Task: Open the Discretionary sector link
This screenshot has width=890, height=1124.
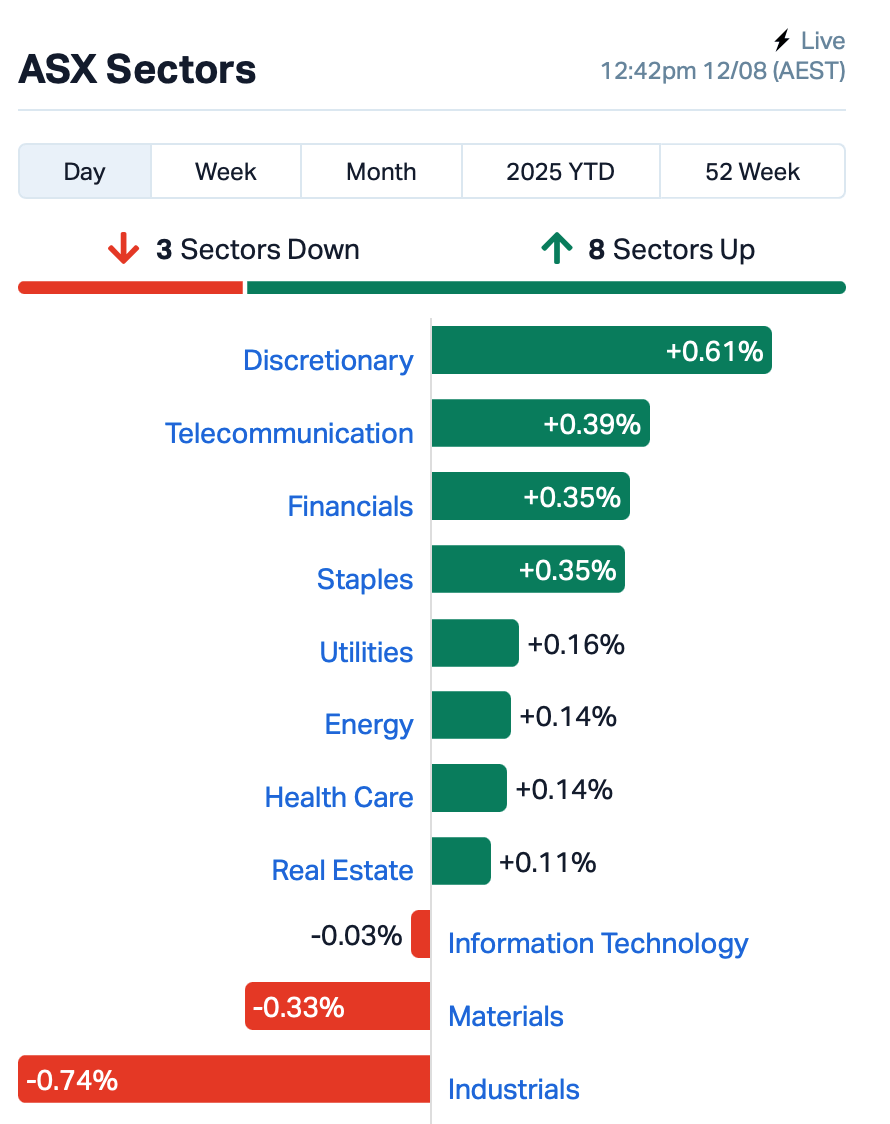Action: [328, 360]
